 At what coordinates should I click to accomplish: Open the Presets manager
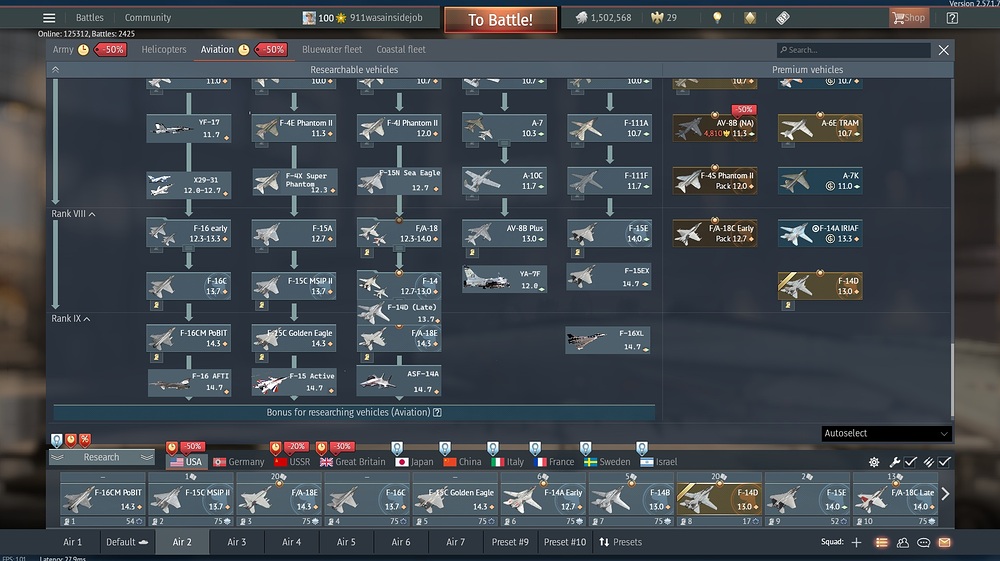tap(621, 542)
